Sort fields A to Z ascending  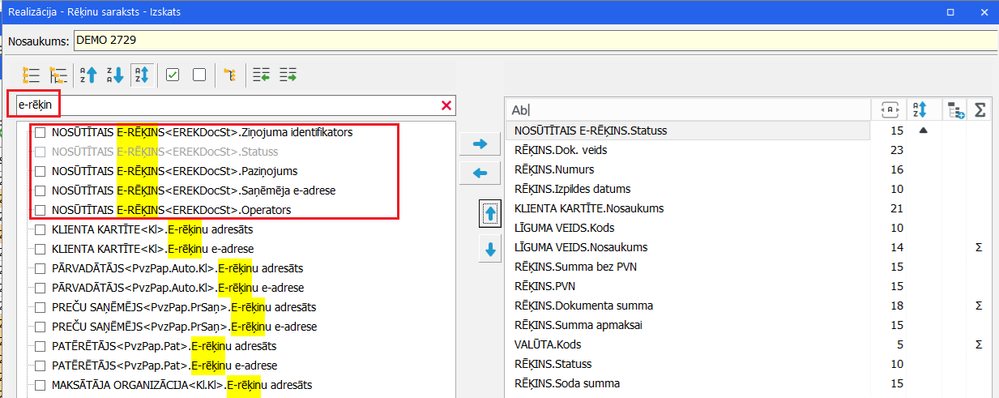[x=88, y=75]
